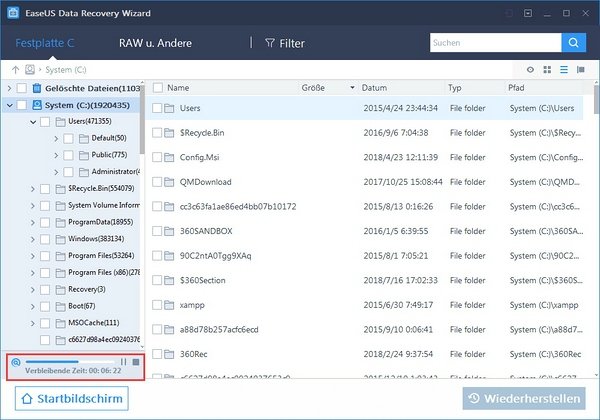The height and width of the screenshot is (420, 600).
Task: Select the Administrator tree folder
Action: point(116,172)
